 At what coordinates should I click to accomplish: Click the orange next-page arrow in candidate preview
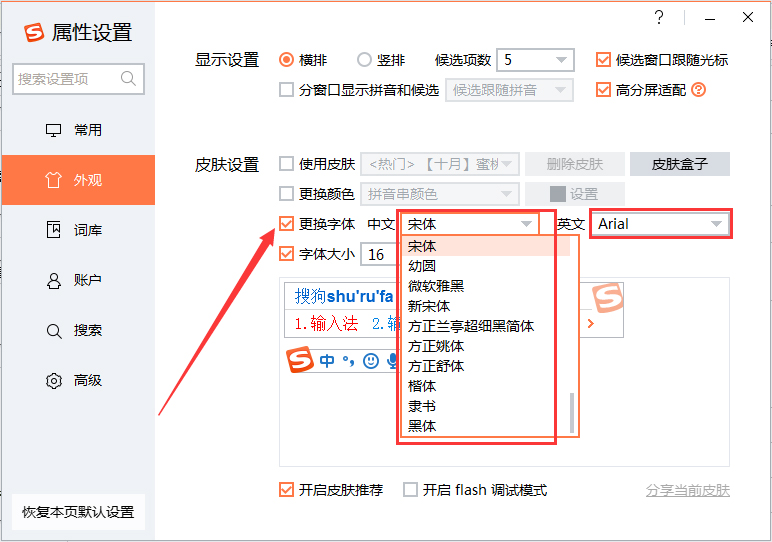tap(591, 323)
